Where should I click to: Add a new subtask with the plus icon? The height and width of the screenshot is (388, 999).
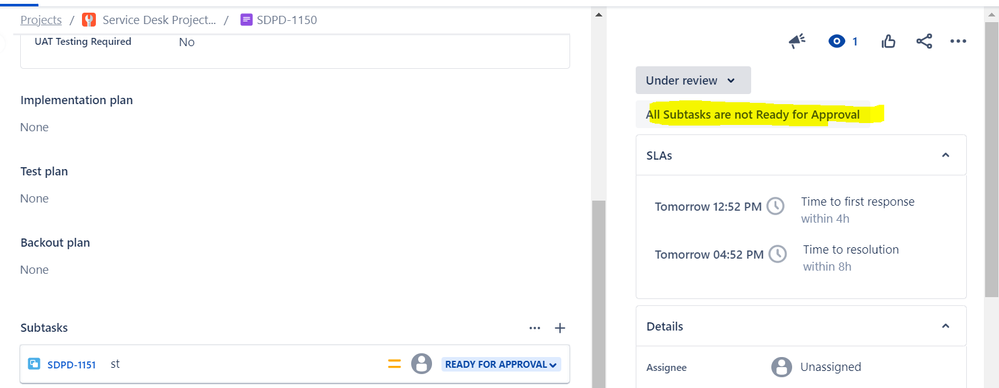point(559,328)
